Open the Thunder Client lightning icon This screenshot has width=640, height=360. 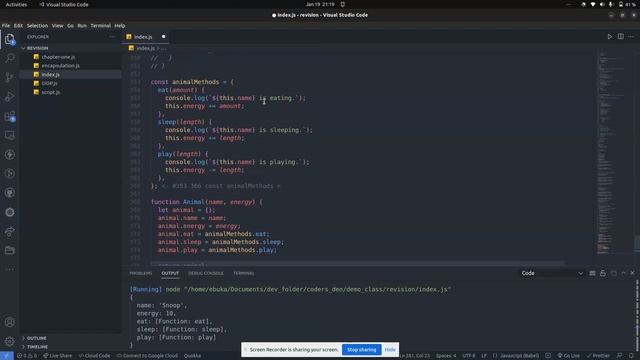point(9,154)
